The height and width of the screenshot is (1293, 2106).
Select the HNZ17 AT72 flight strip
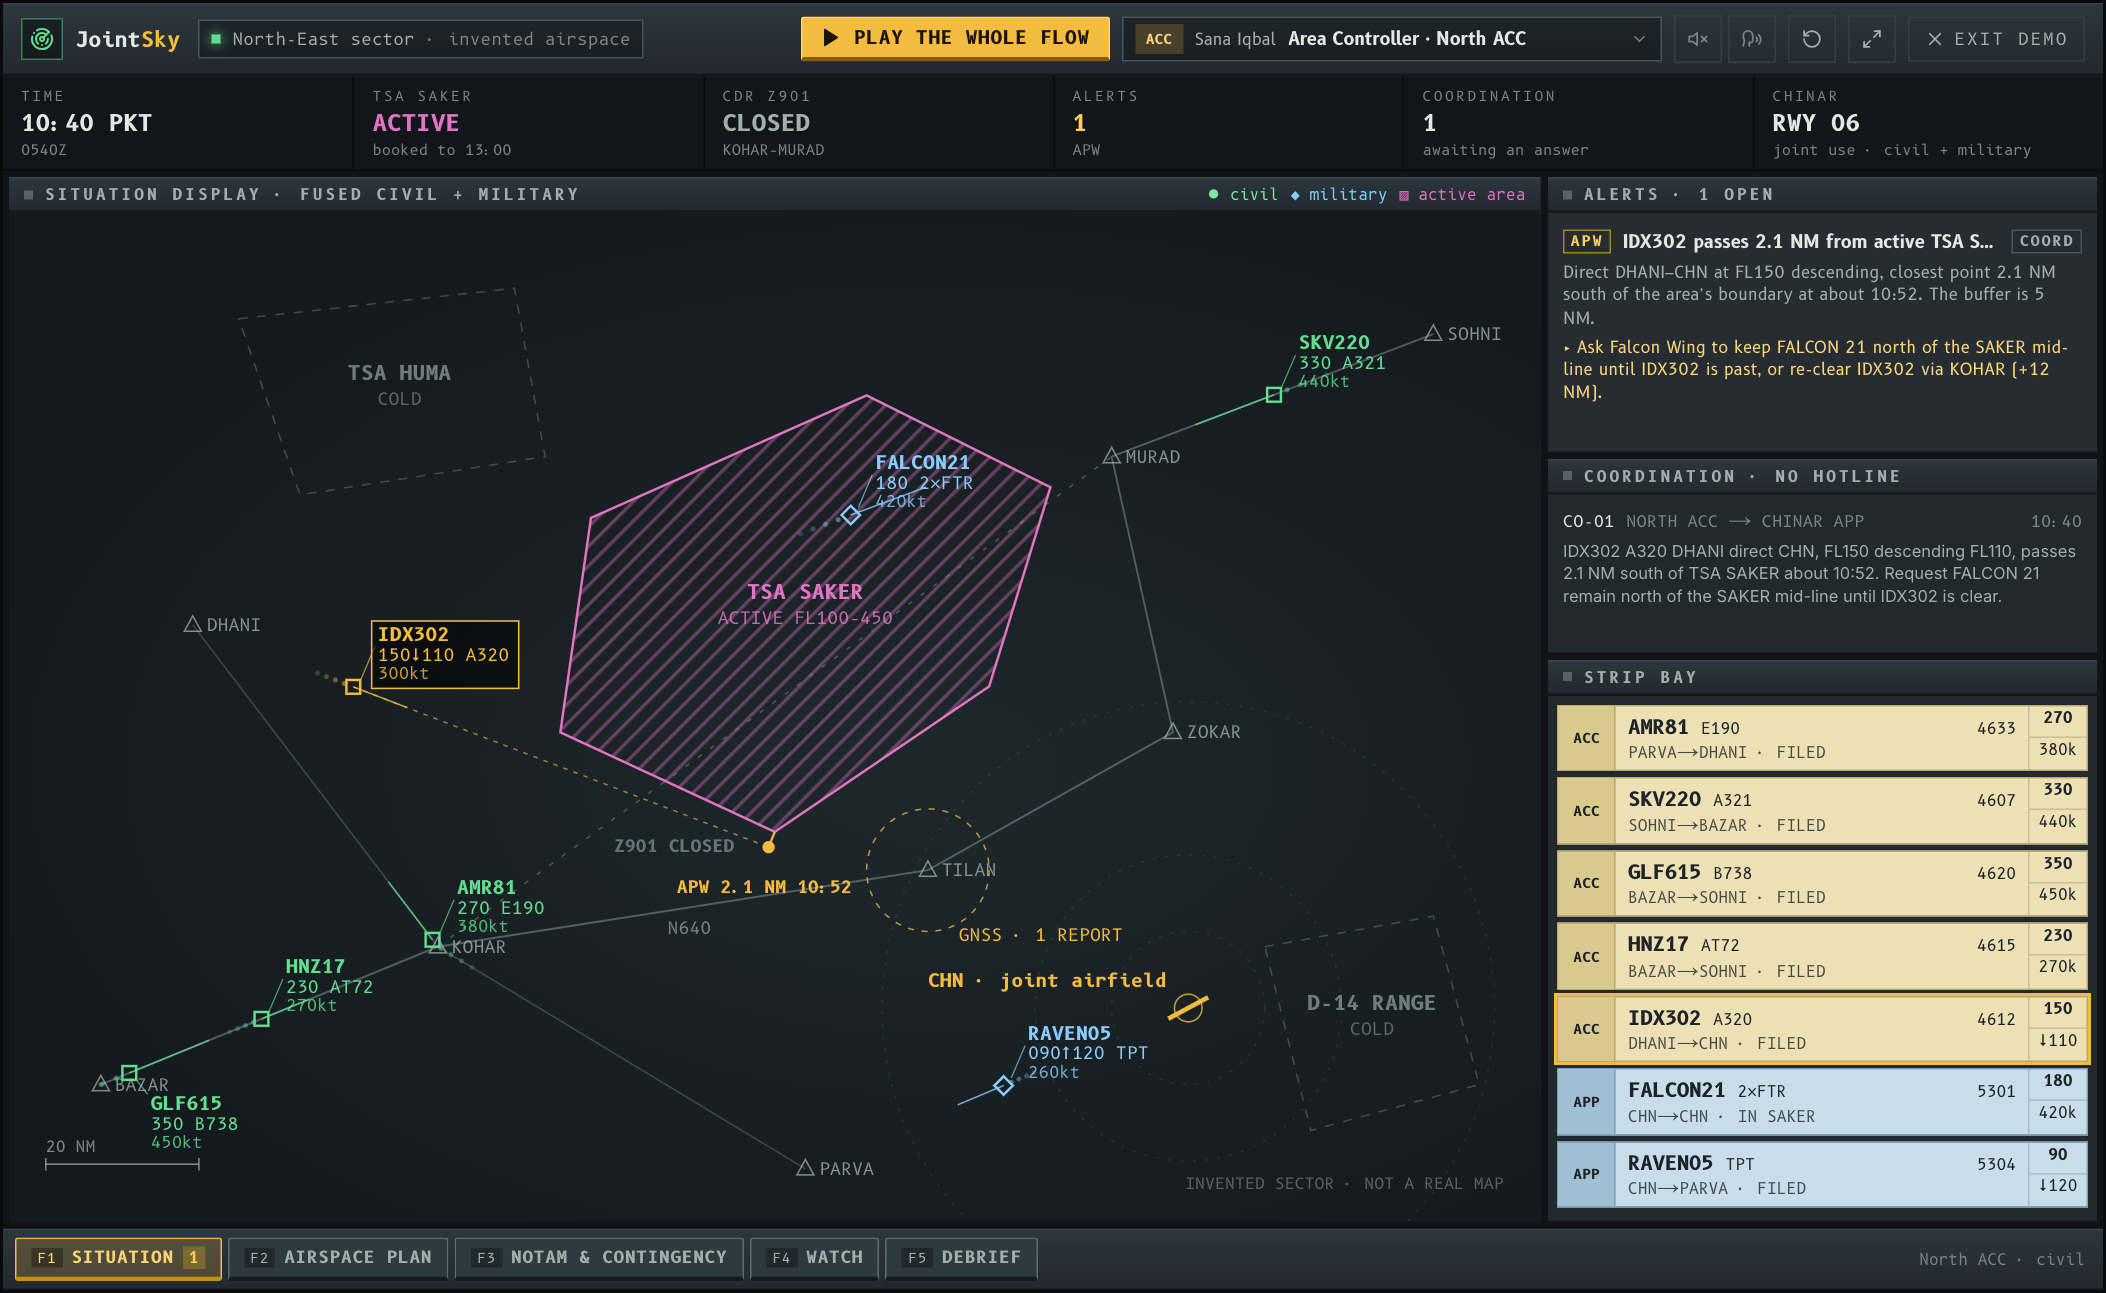click(x=1821, y=956)
